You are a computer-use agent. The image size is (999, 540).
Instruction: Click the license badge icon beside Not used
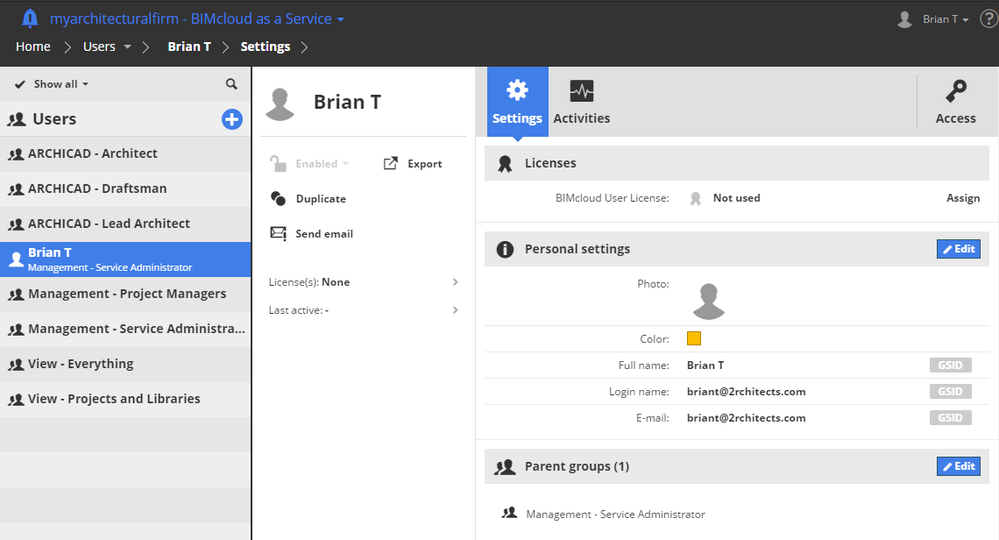tap(696, 199)
